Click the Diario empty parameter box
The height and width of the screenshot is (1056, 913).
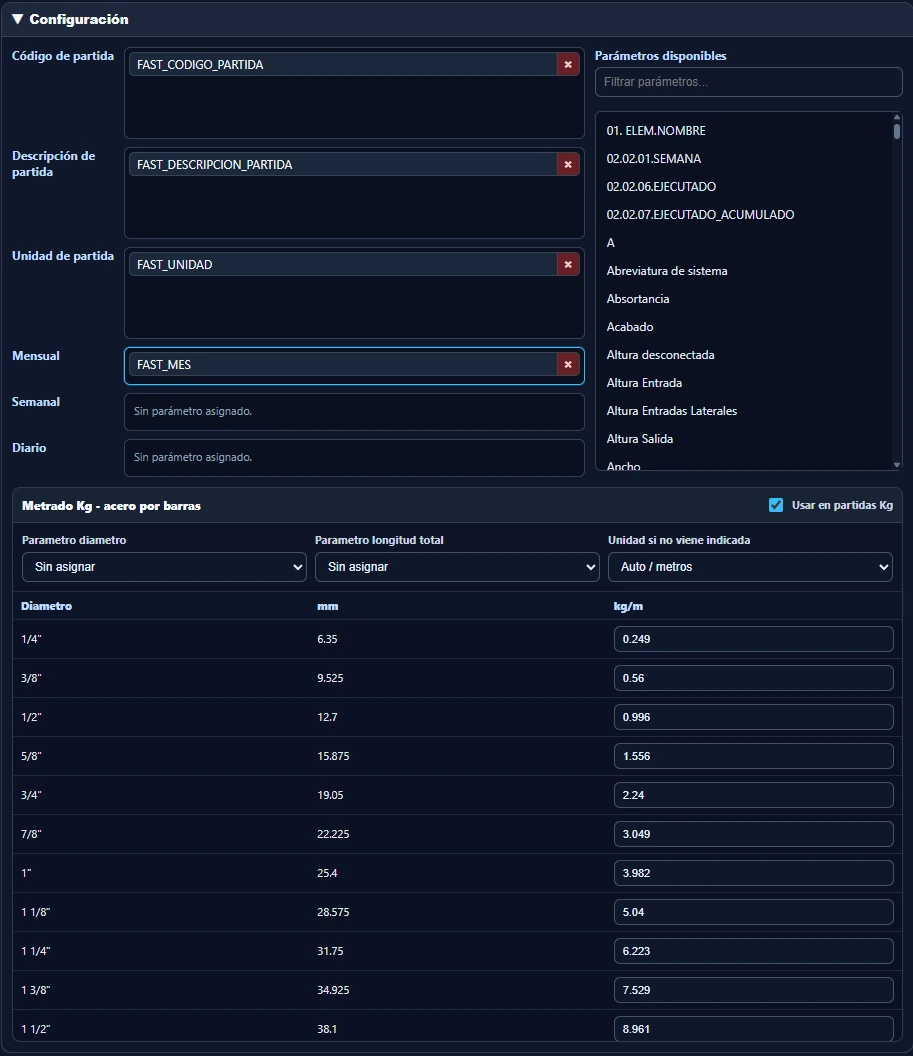pyautogui.click(x=354, y=457)
